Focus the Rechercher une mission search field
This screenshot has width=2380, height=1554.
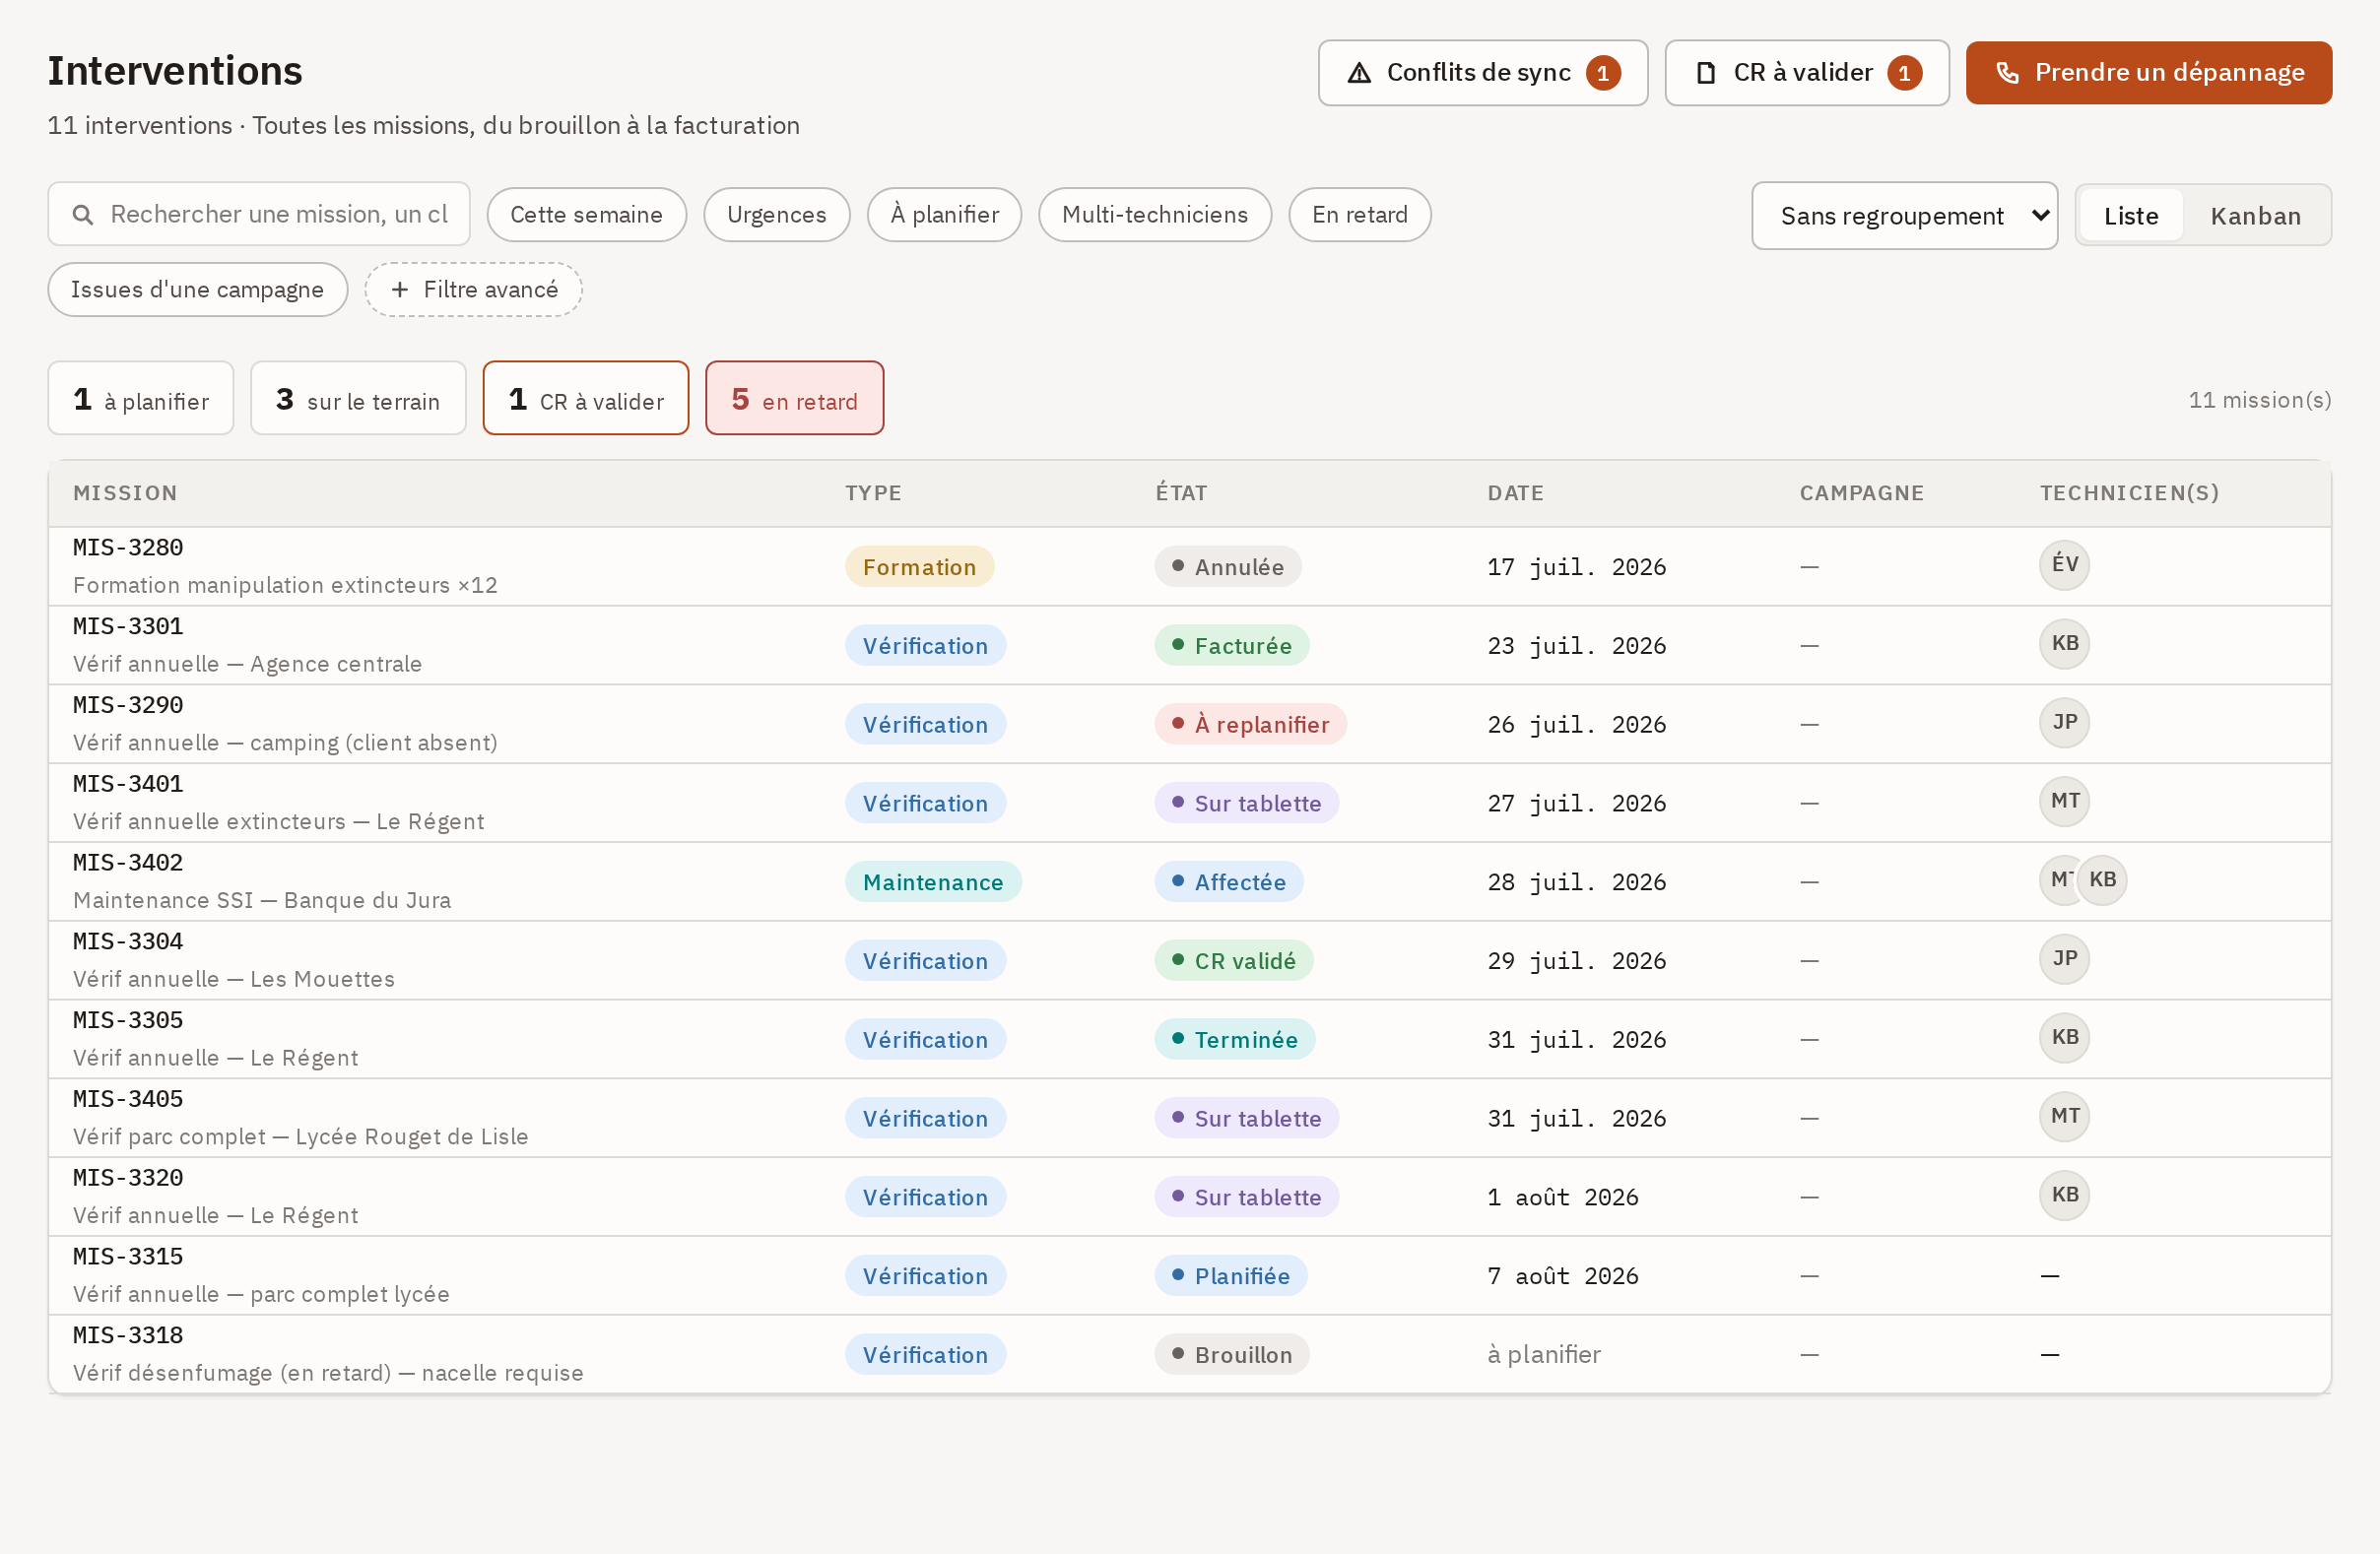pos(259,215)
